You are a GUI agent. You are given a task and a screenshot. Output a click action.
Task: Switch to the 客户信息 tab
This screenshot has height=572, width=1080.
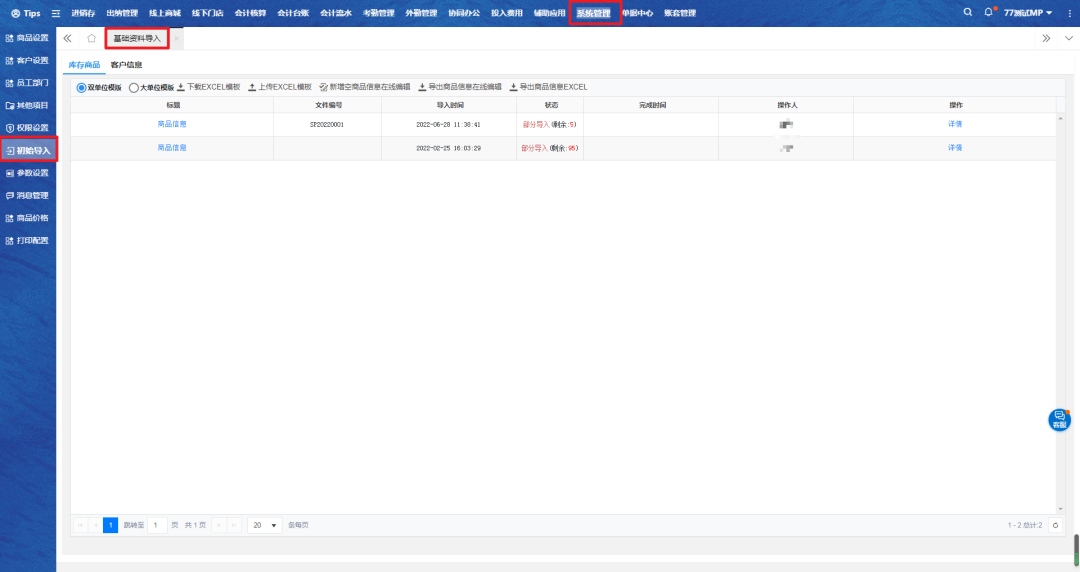point(126,64)
